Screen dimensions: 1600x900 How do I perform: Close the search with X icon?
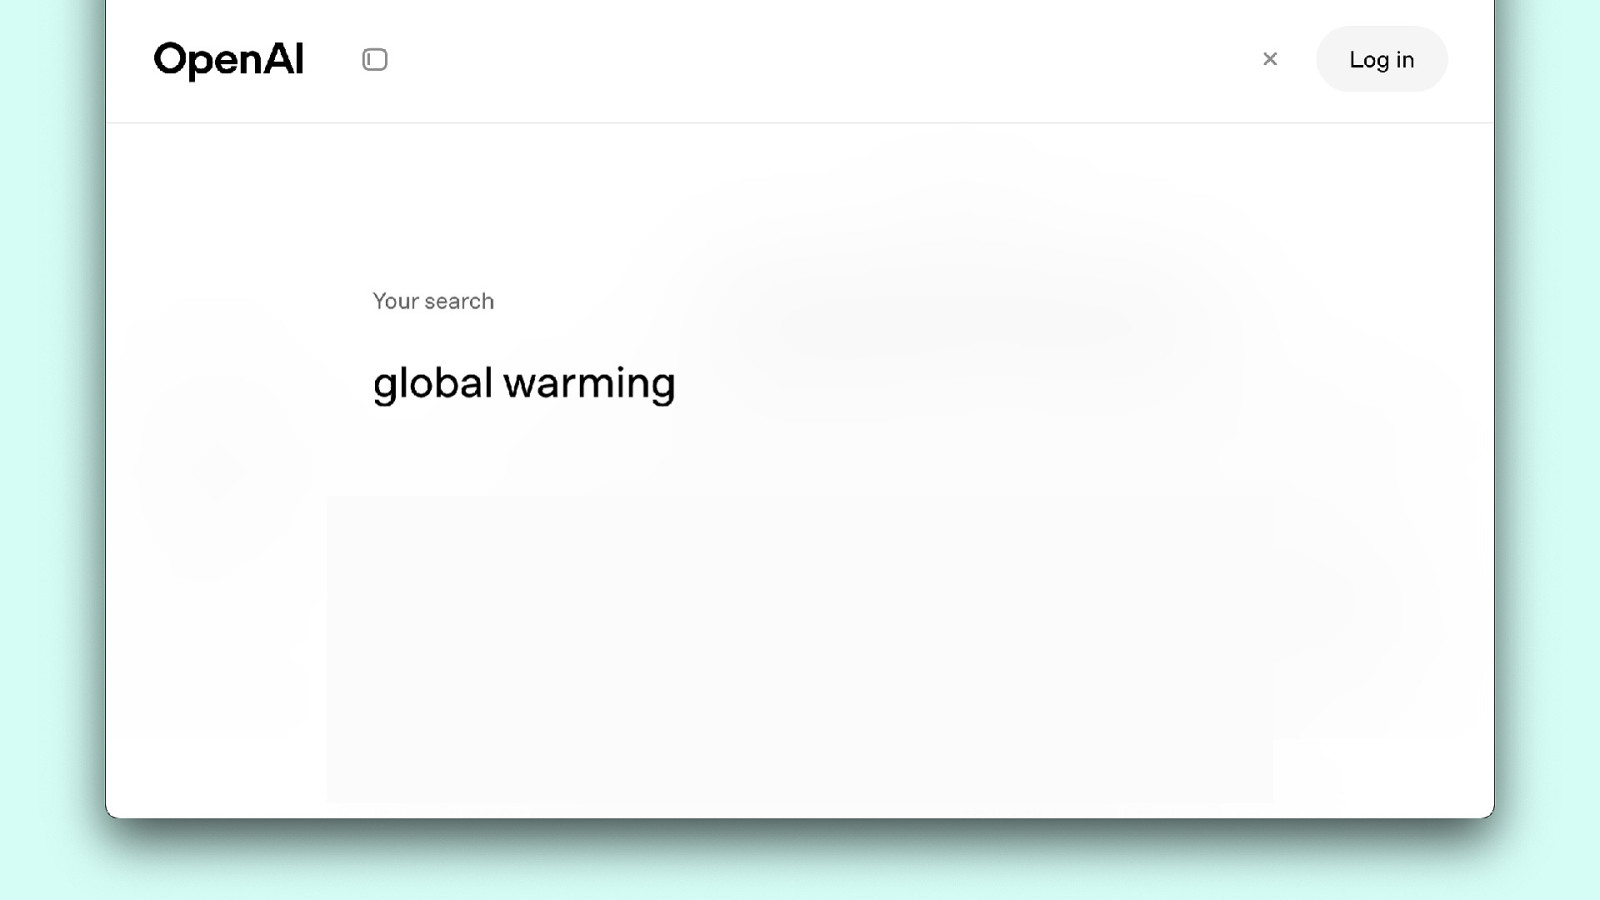[1270, 59]
